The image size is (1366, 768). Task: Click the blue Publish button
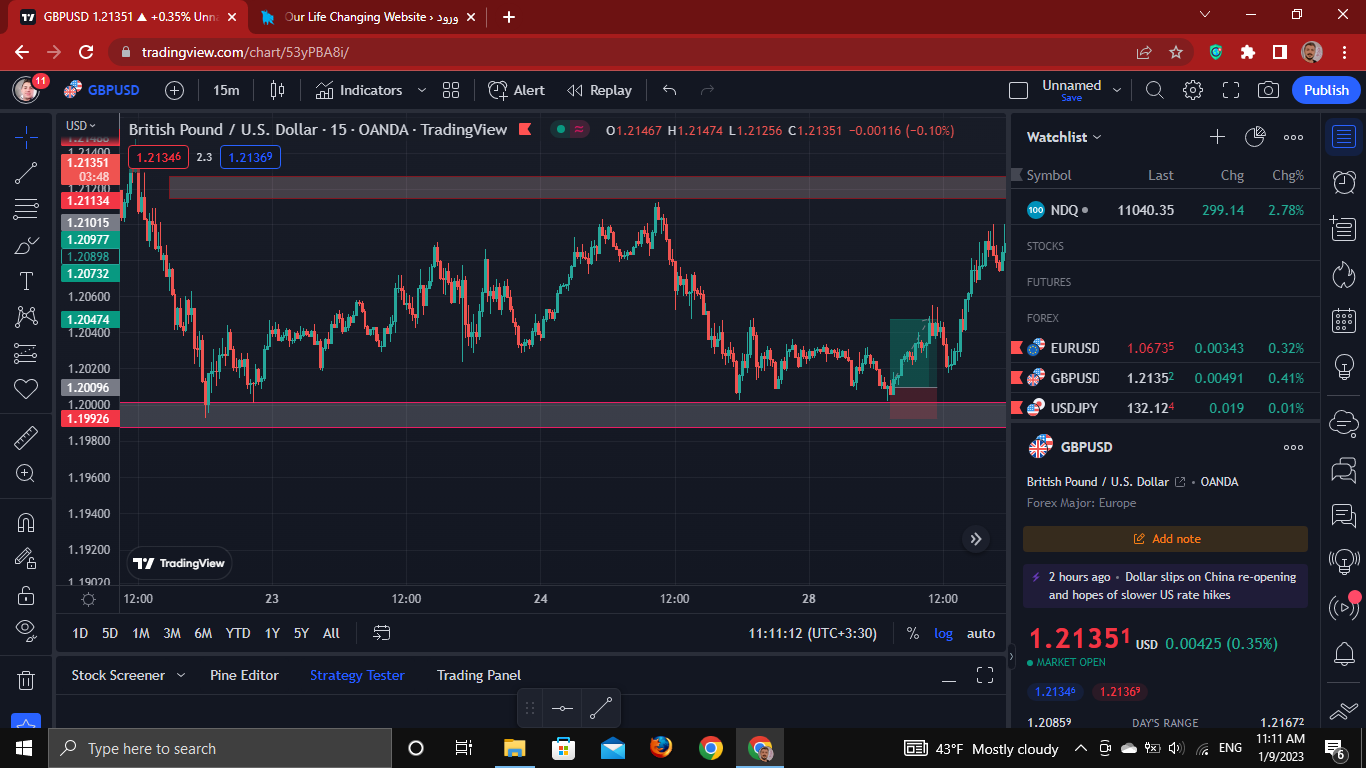tap(1326, 90)
